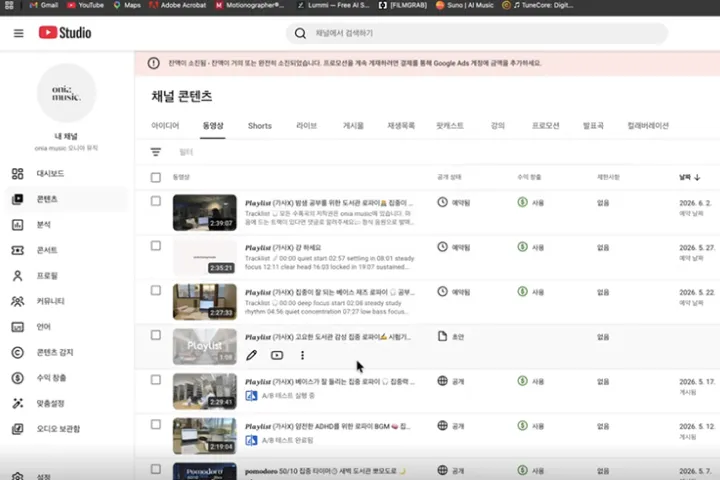This screenshot has height=480, width=720.
Task: Select checkbox for the draft Playlist video
Action: pyautogui.click(x=156, y=335)
